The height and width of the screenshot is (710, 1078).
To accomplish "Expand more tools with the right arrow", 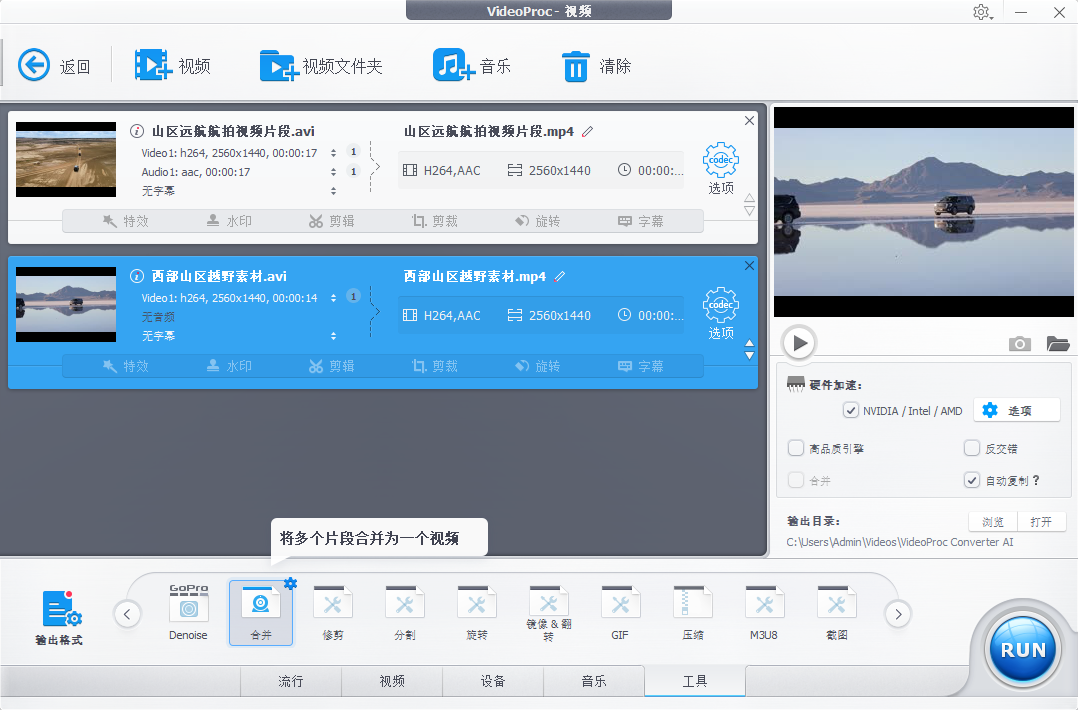I will 897,614.
